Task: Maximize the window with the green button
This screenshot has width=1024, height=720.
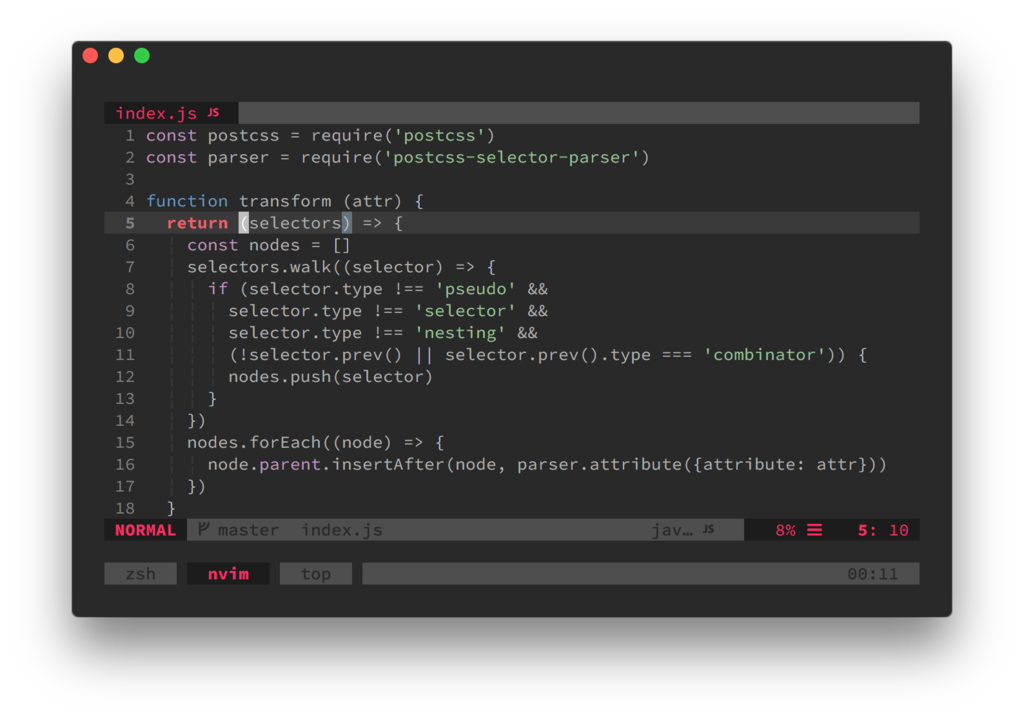Action: tap(142, 56)
